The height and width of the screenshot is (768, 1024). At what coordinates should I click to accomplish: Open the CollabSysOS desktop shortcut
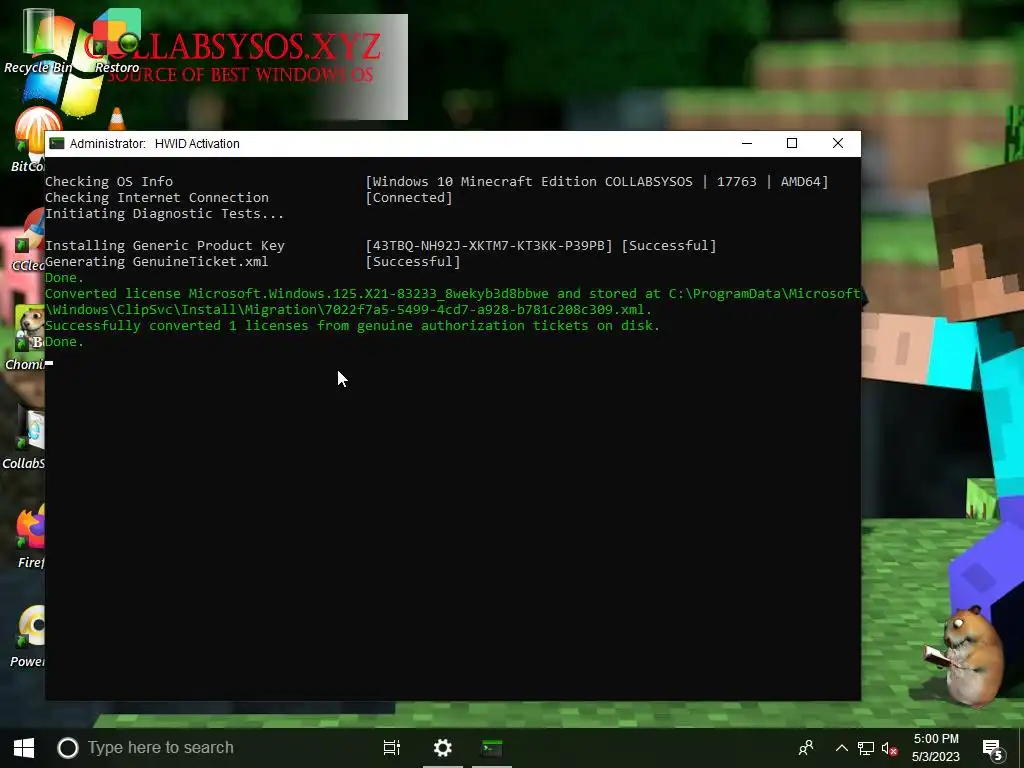coord(24,437)
